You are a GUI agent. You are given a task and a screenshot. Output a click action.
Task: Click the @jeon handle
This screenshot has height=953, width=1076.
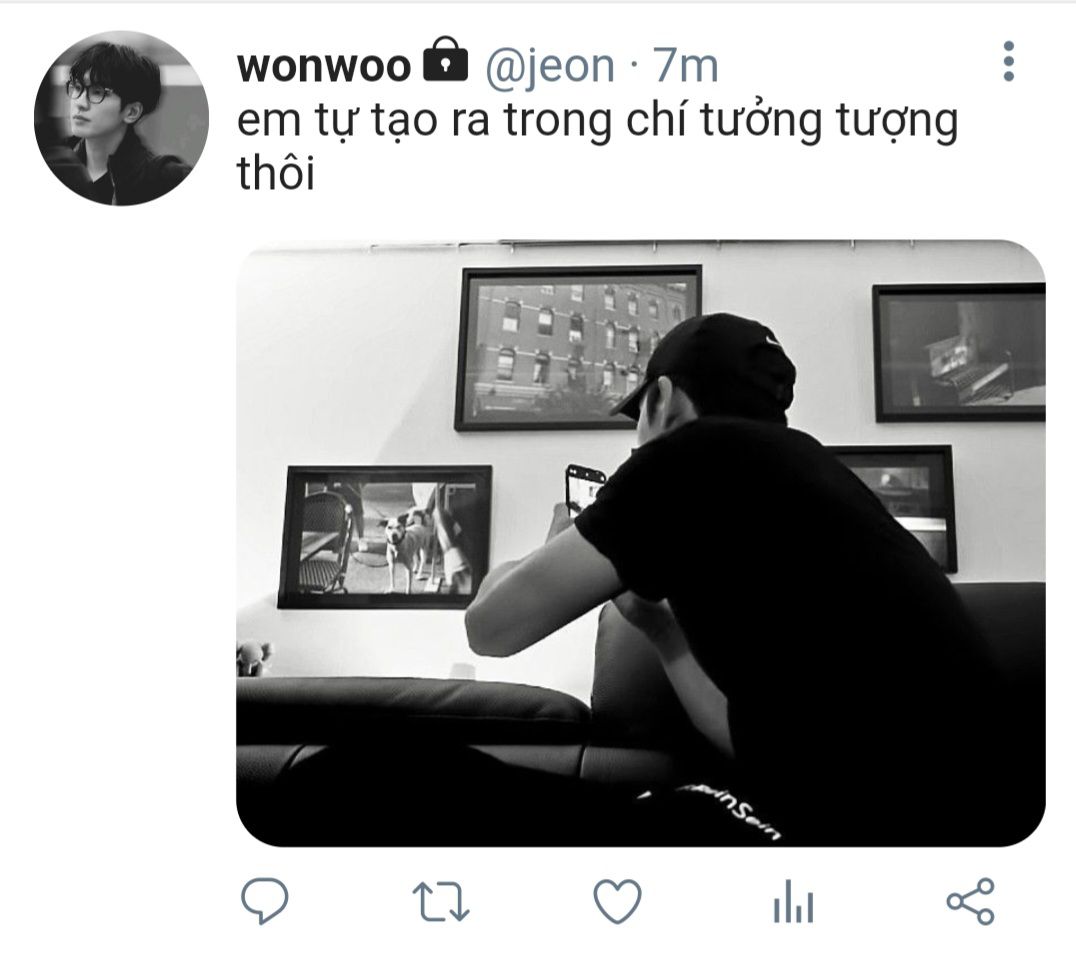coord(550,67)
